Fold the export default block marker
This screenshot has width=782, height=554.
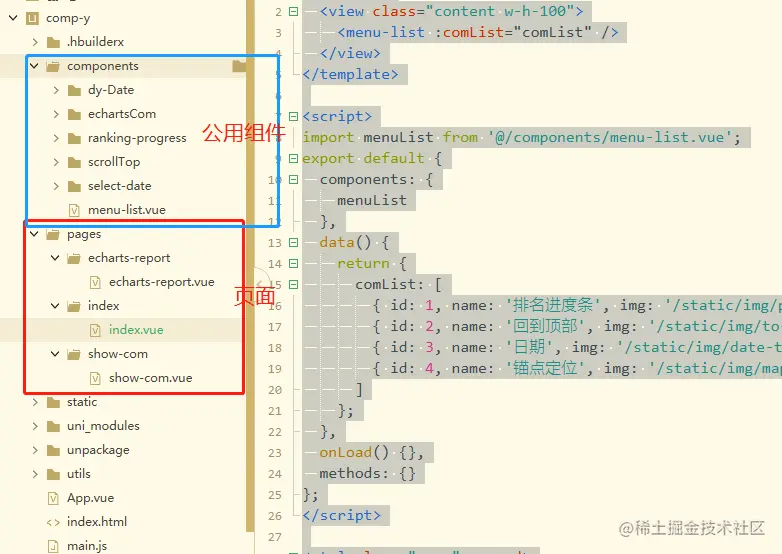pyautogui.click(x=294, y=159)
